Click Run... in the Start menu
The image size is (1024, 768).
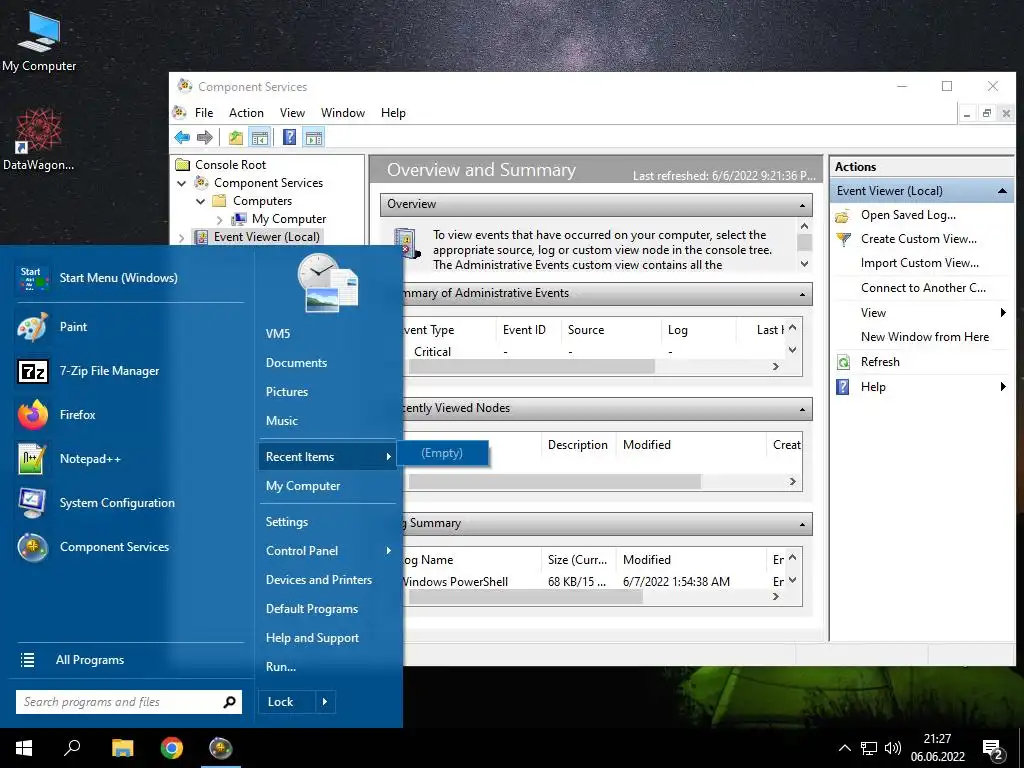tap(281, 667)
